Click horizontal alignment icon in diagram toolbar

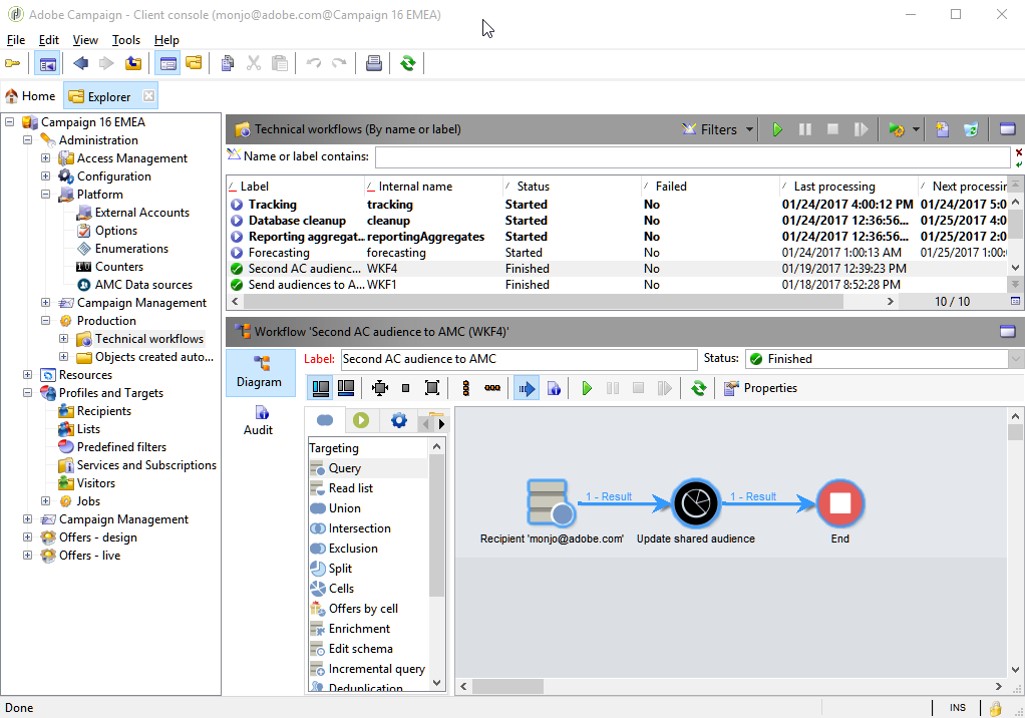492,388
